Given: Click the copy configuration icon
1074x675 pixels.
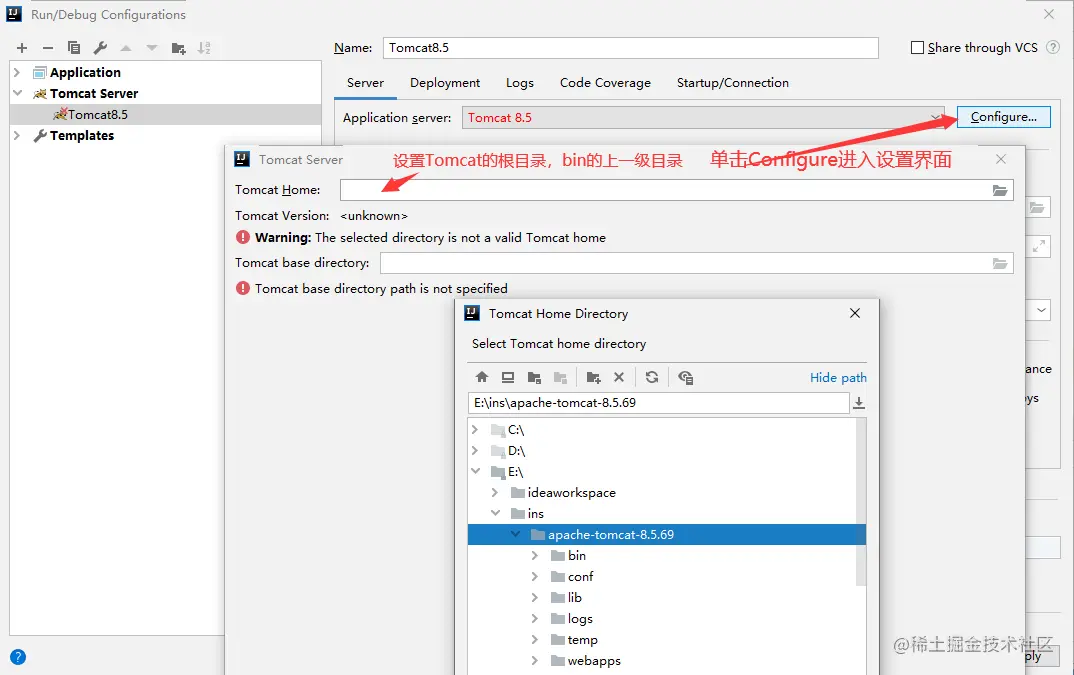Looking at the screenshot, I should pos(74,48).
